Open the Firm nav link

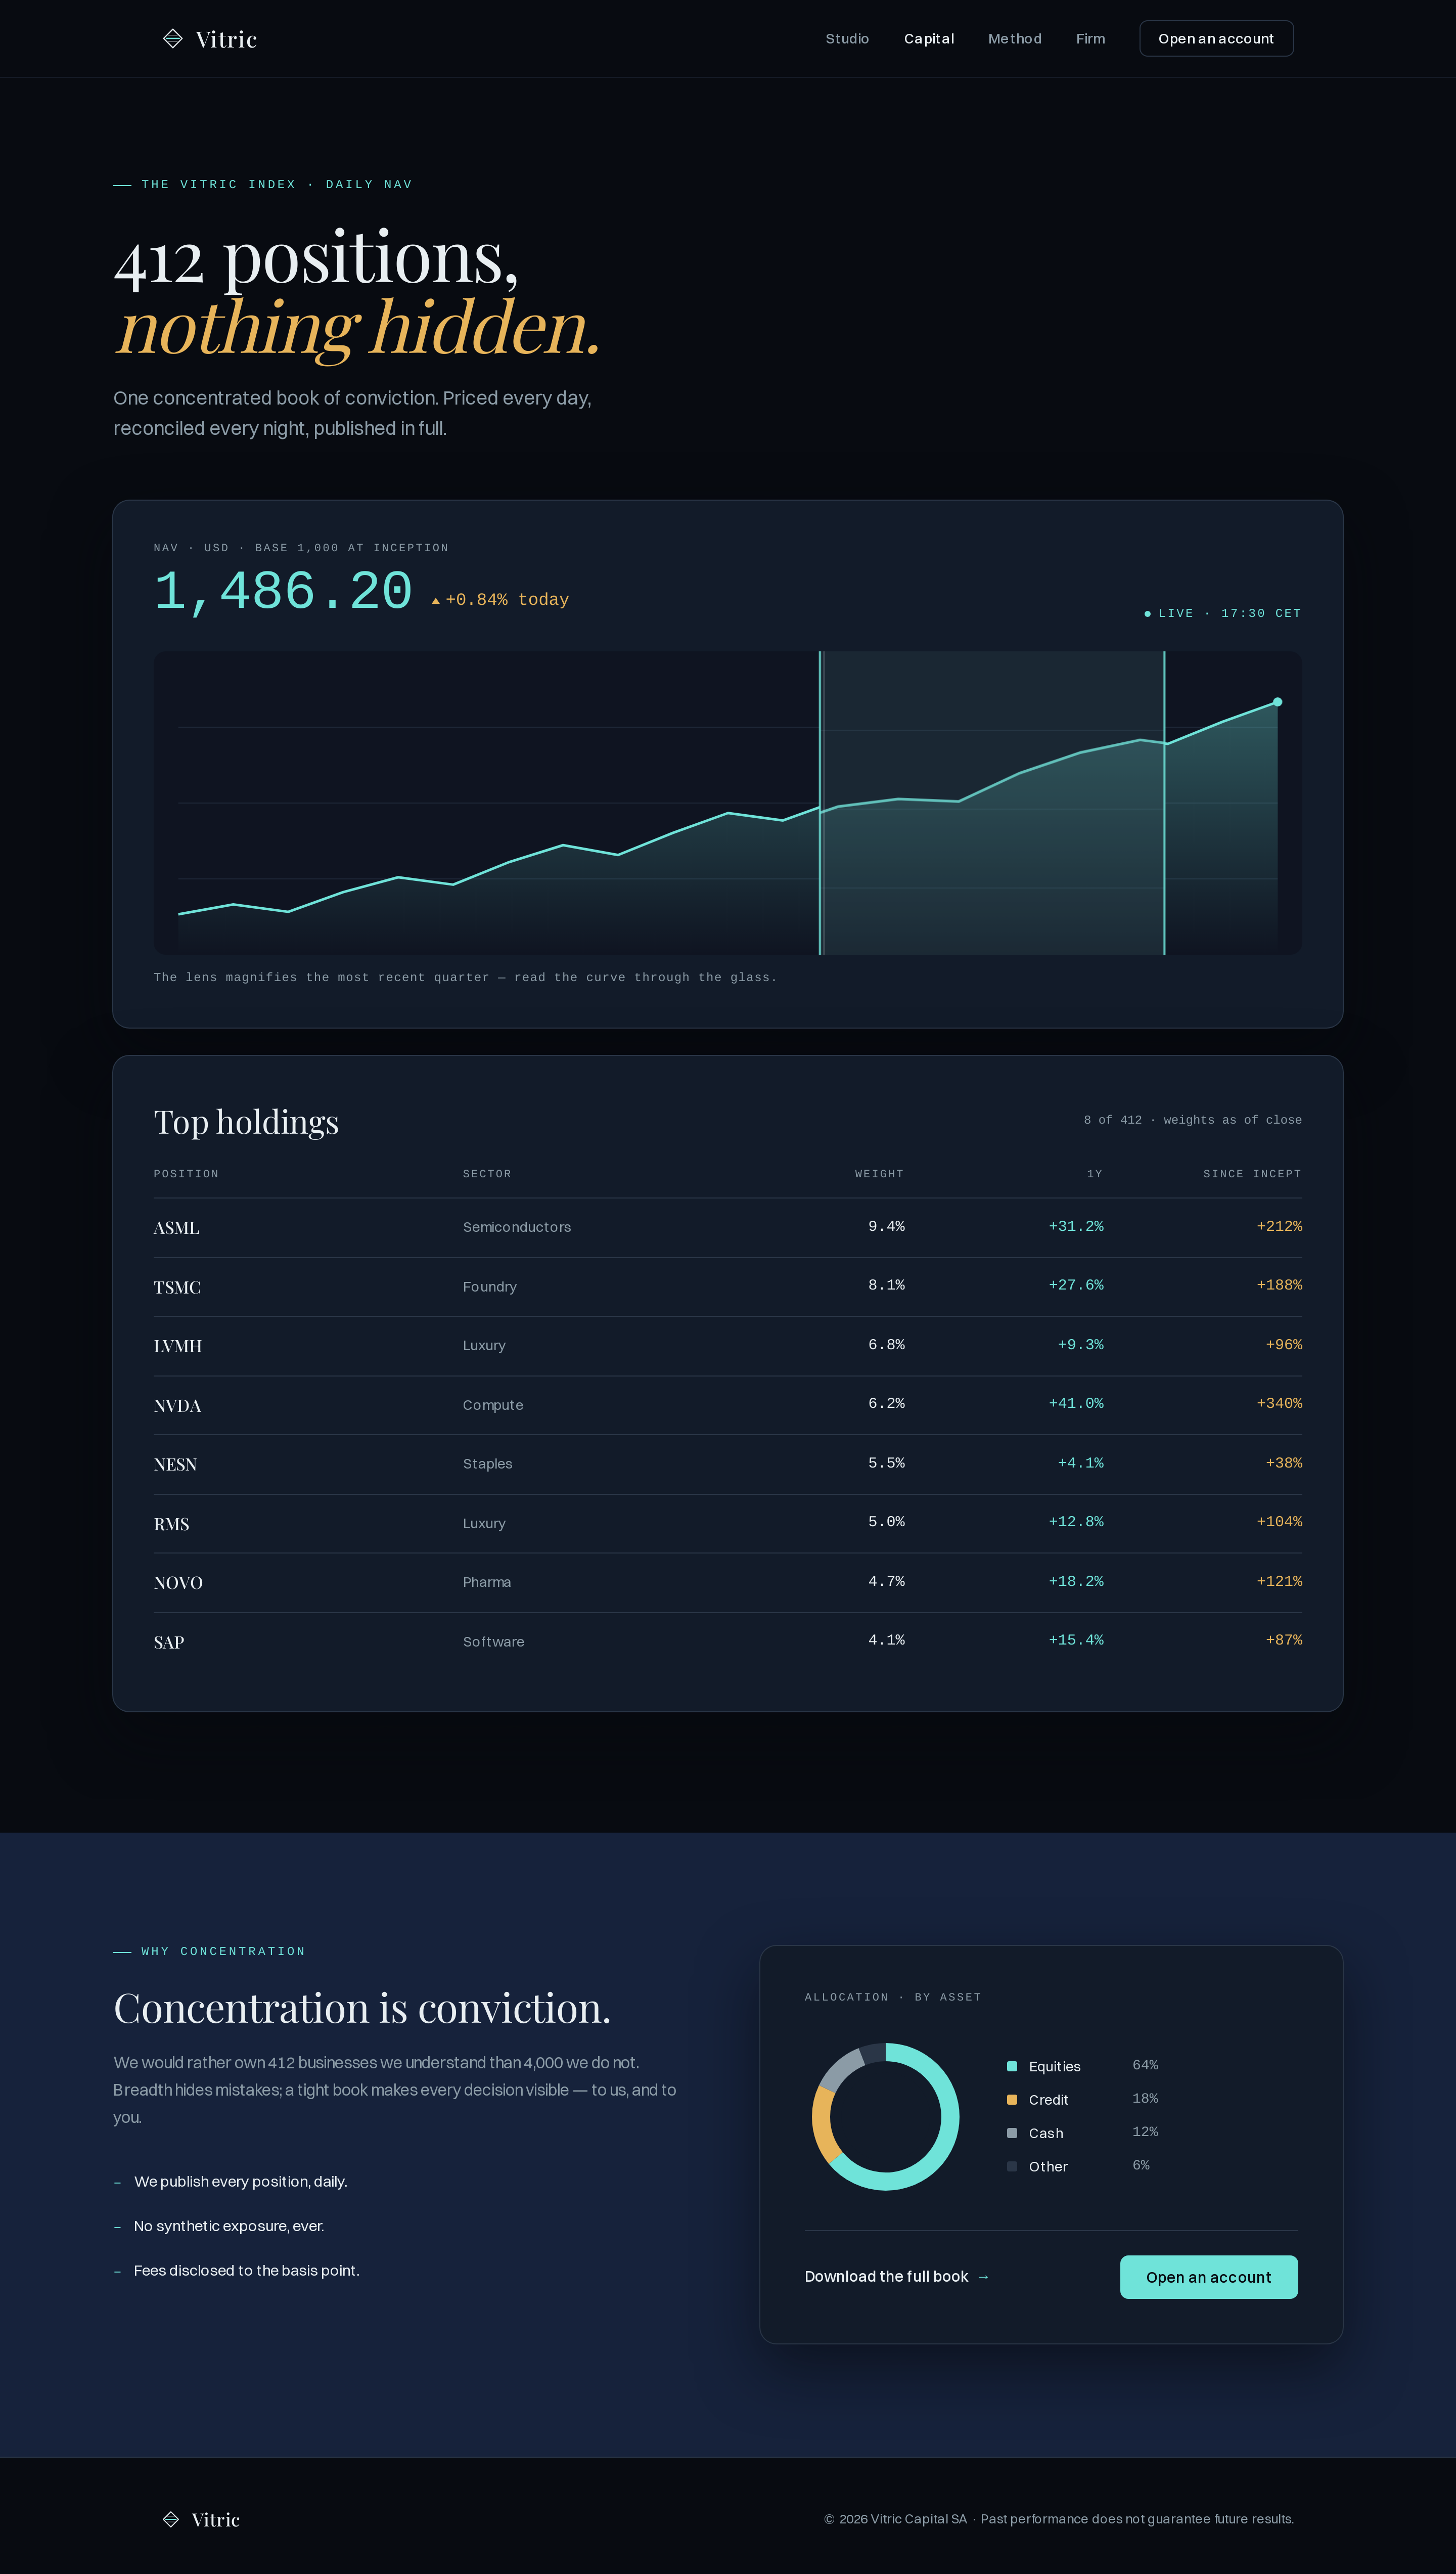1090,39
